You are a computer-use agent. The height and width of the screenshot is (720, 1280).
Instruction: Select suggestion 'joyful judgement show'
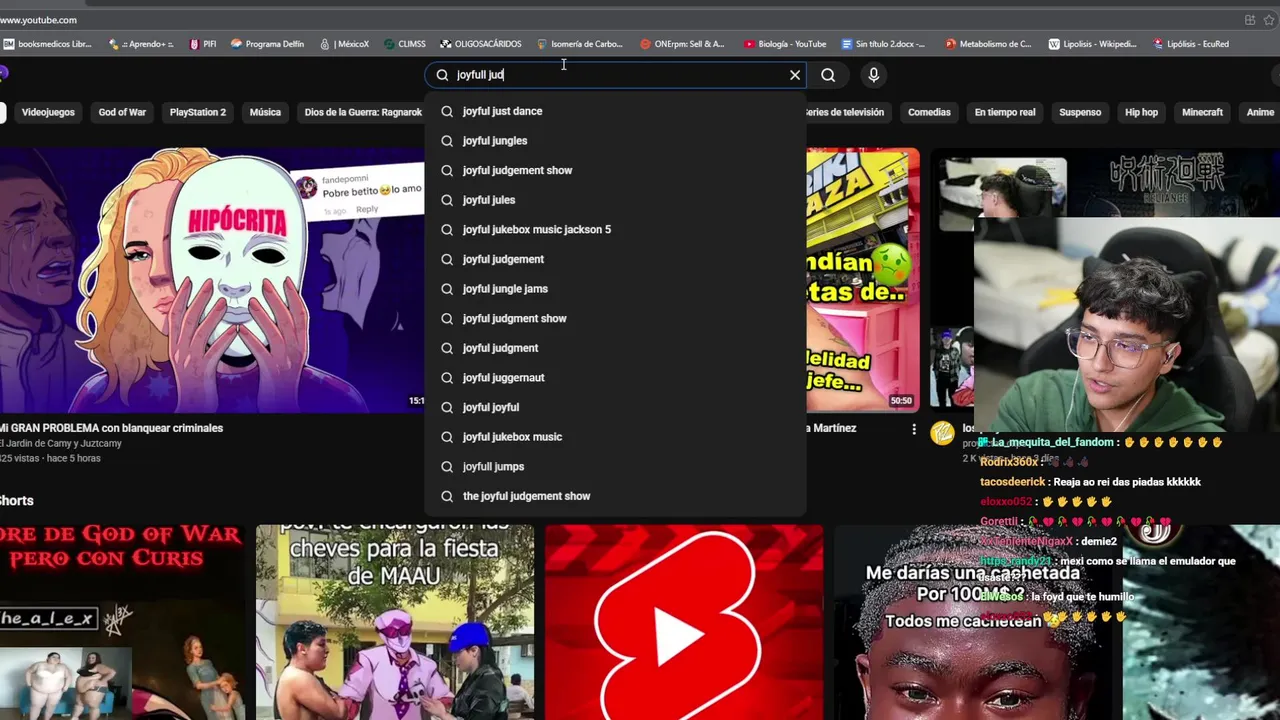tap(615, 170)
